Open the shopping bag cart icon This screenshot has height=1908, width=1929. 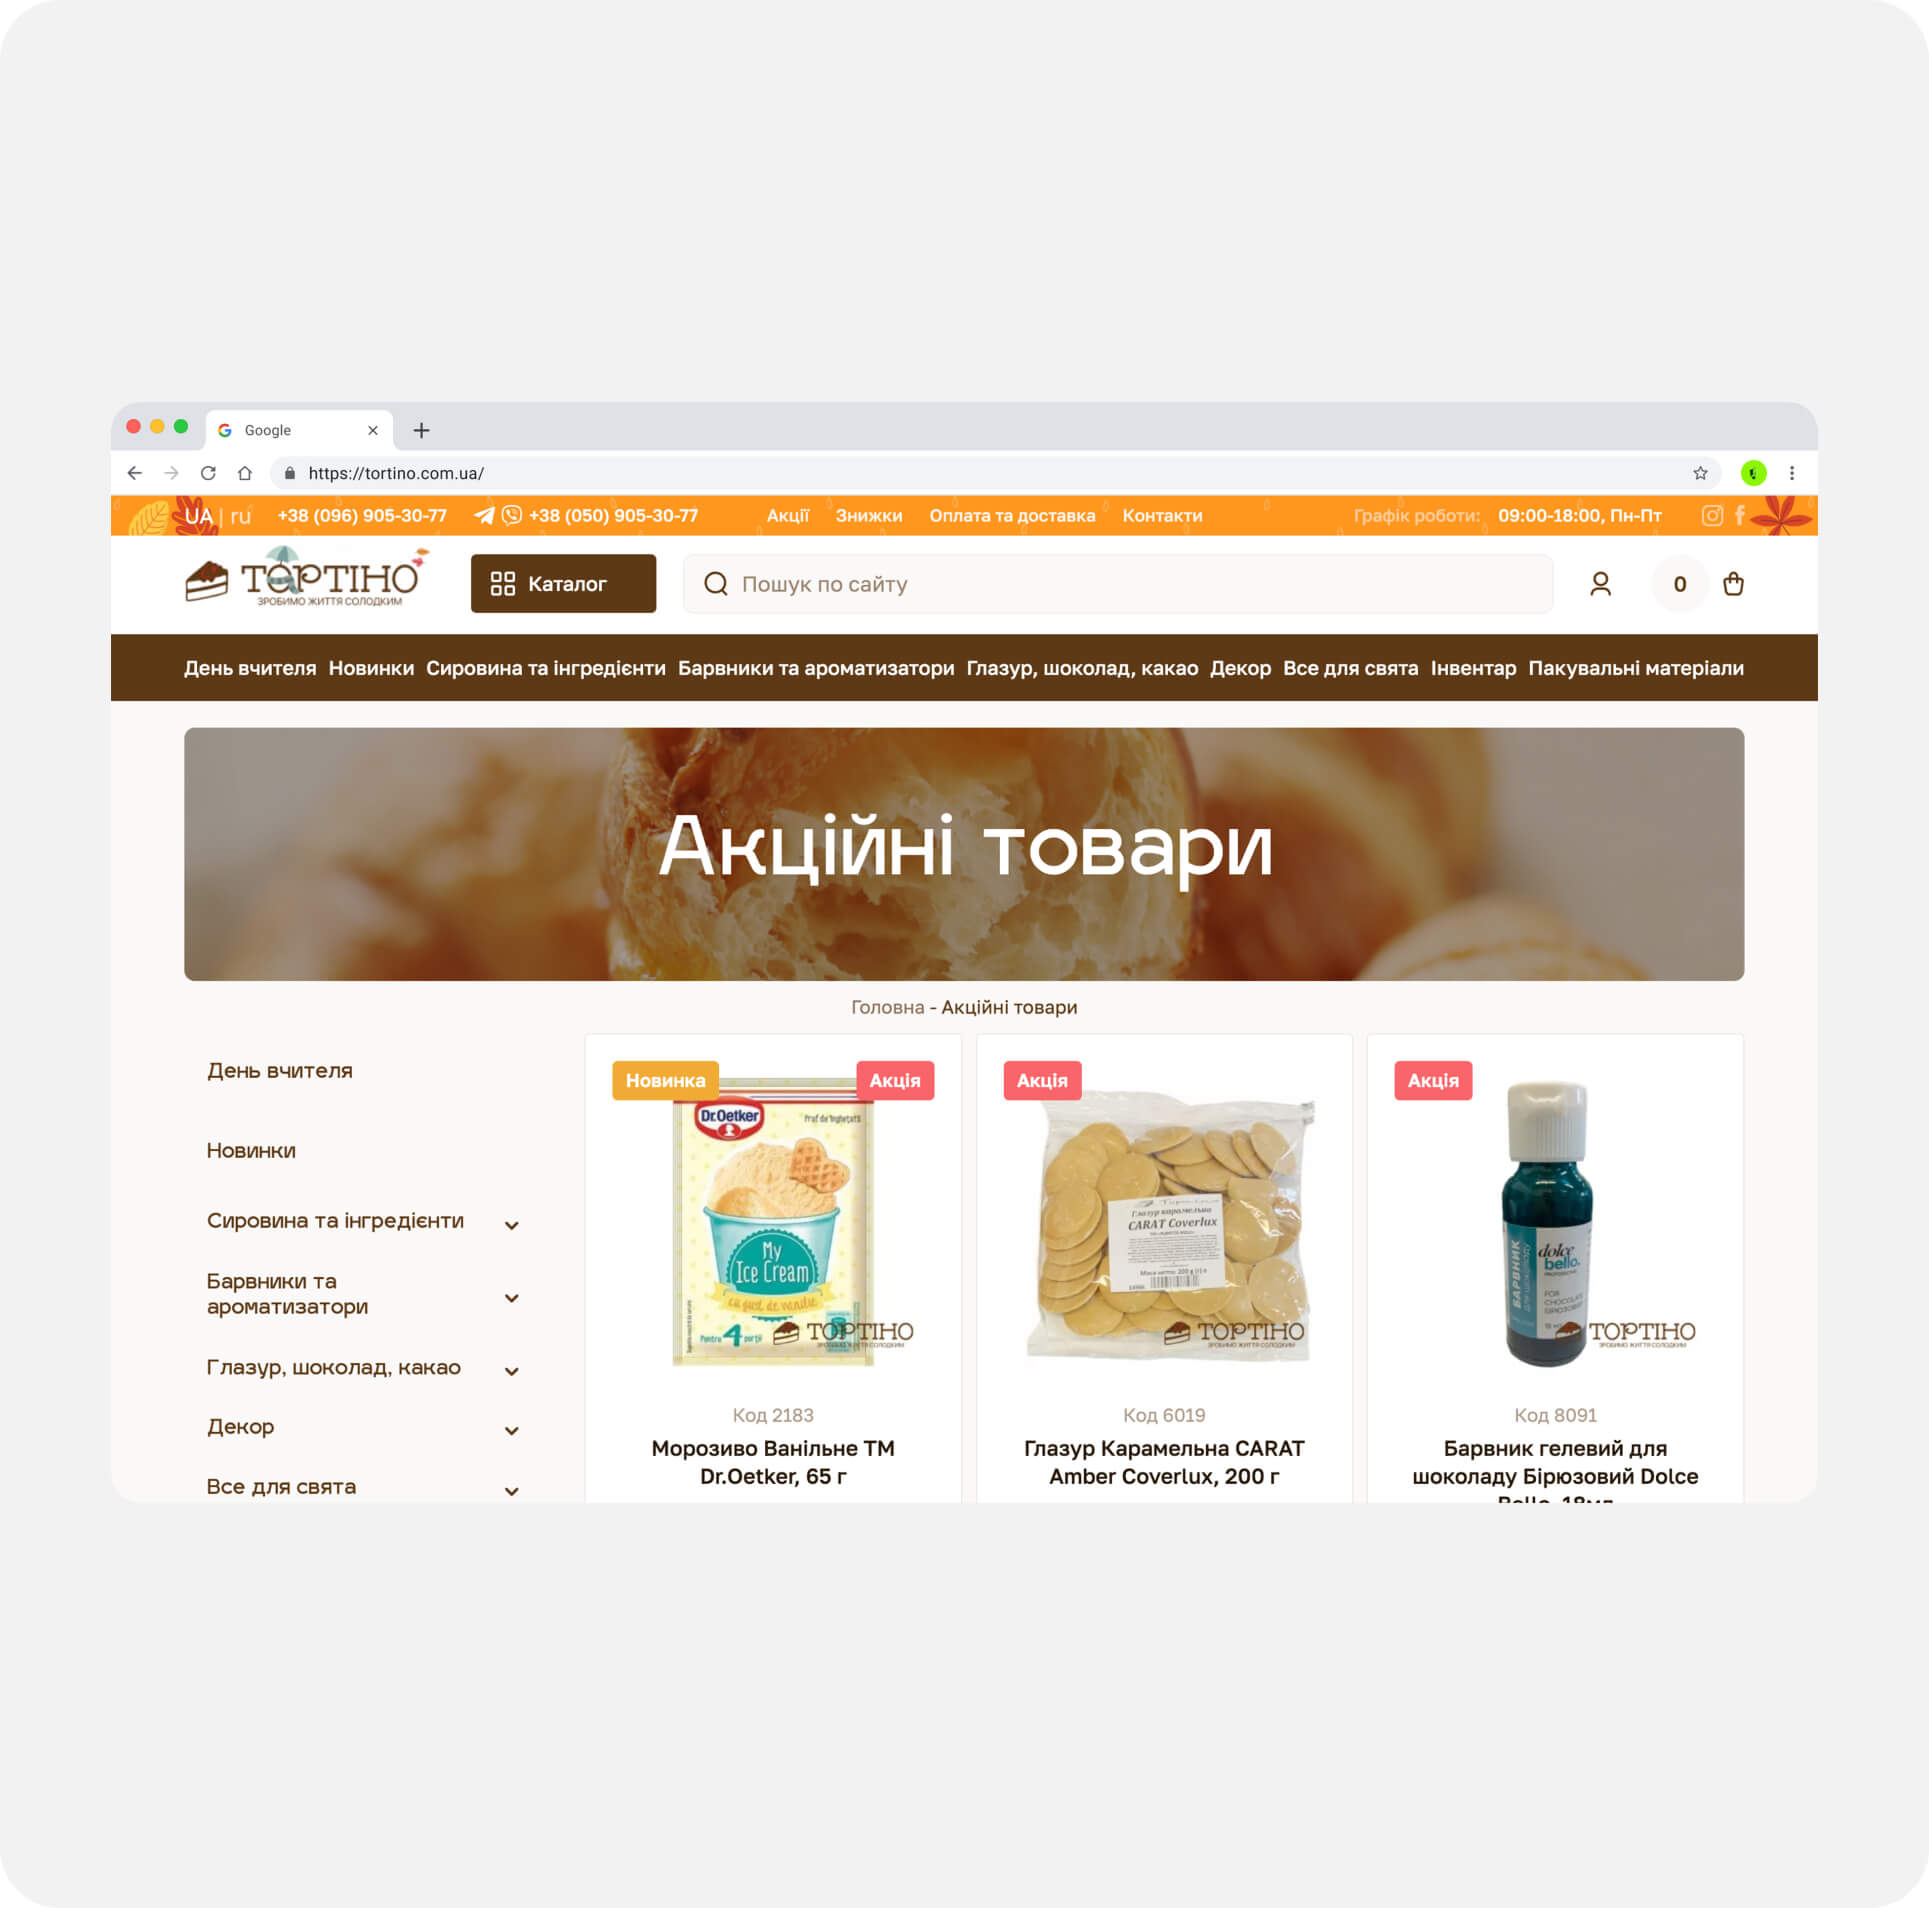1733,584
